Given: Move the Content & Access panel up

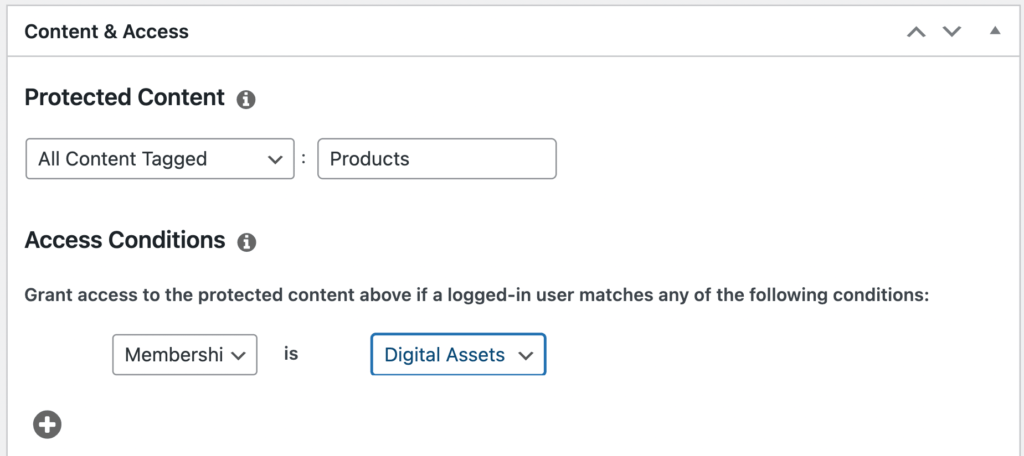Looking at the screenshot, I should (916, 31).
